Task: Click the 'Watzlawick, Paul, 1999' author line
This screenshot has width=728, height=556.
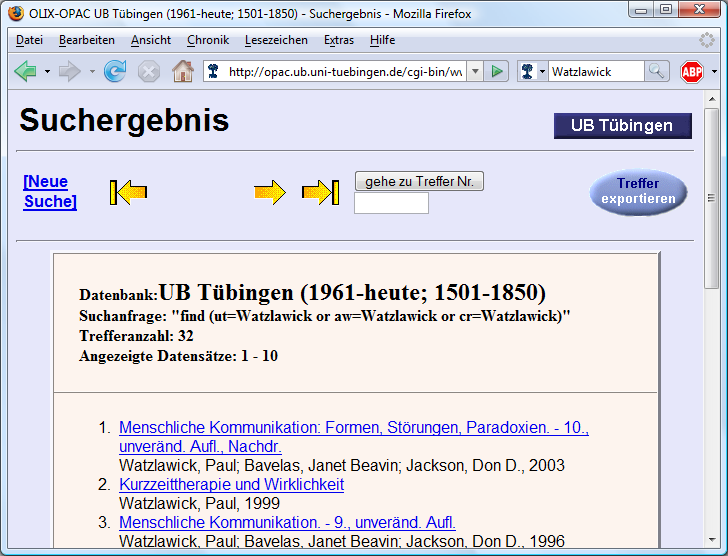Action: 199,504
